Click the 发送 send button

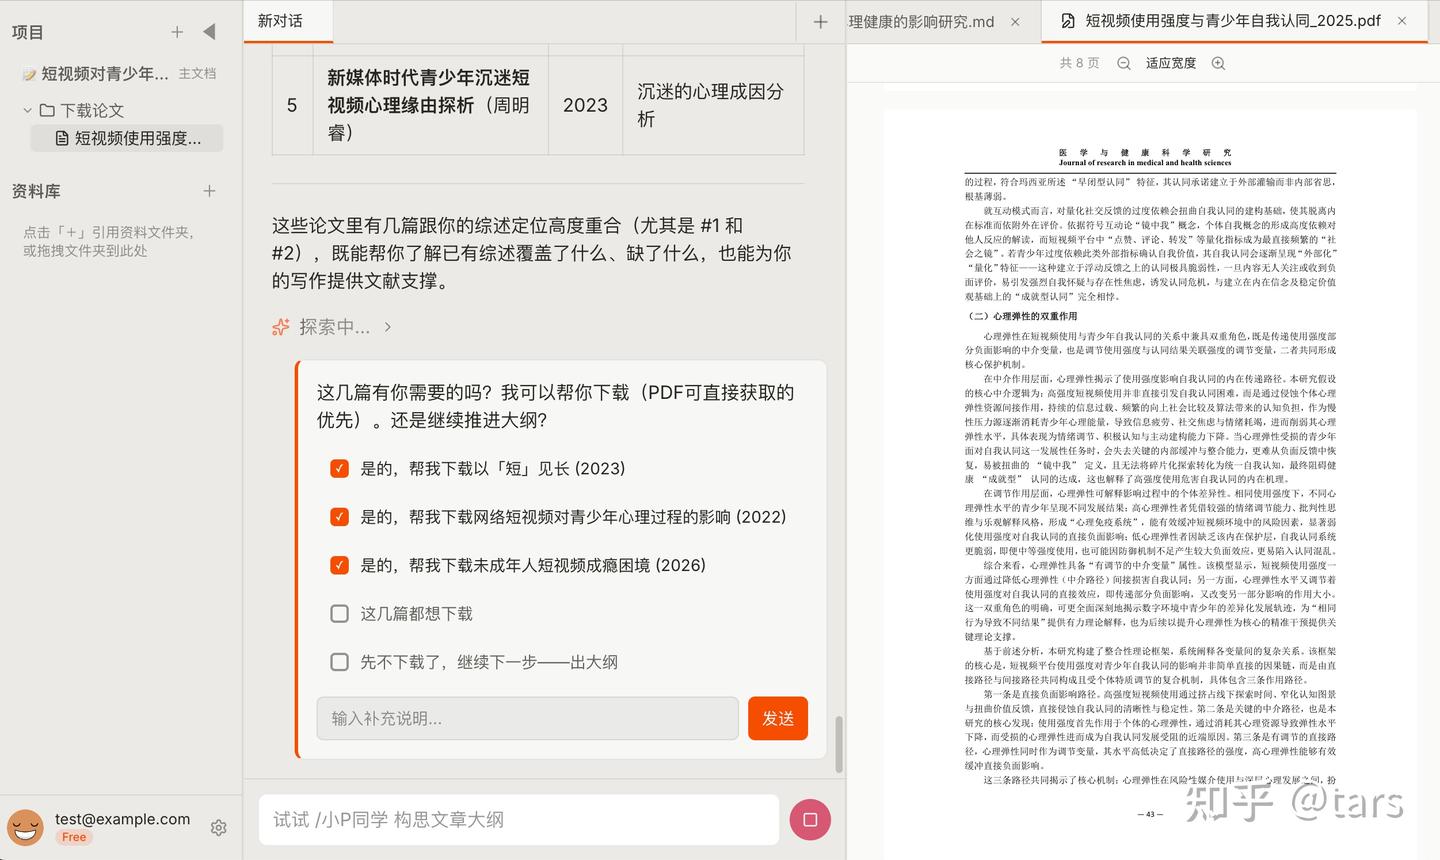(x=777, y=718)
